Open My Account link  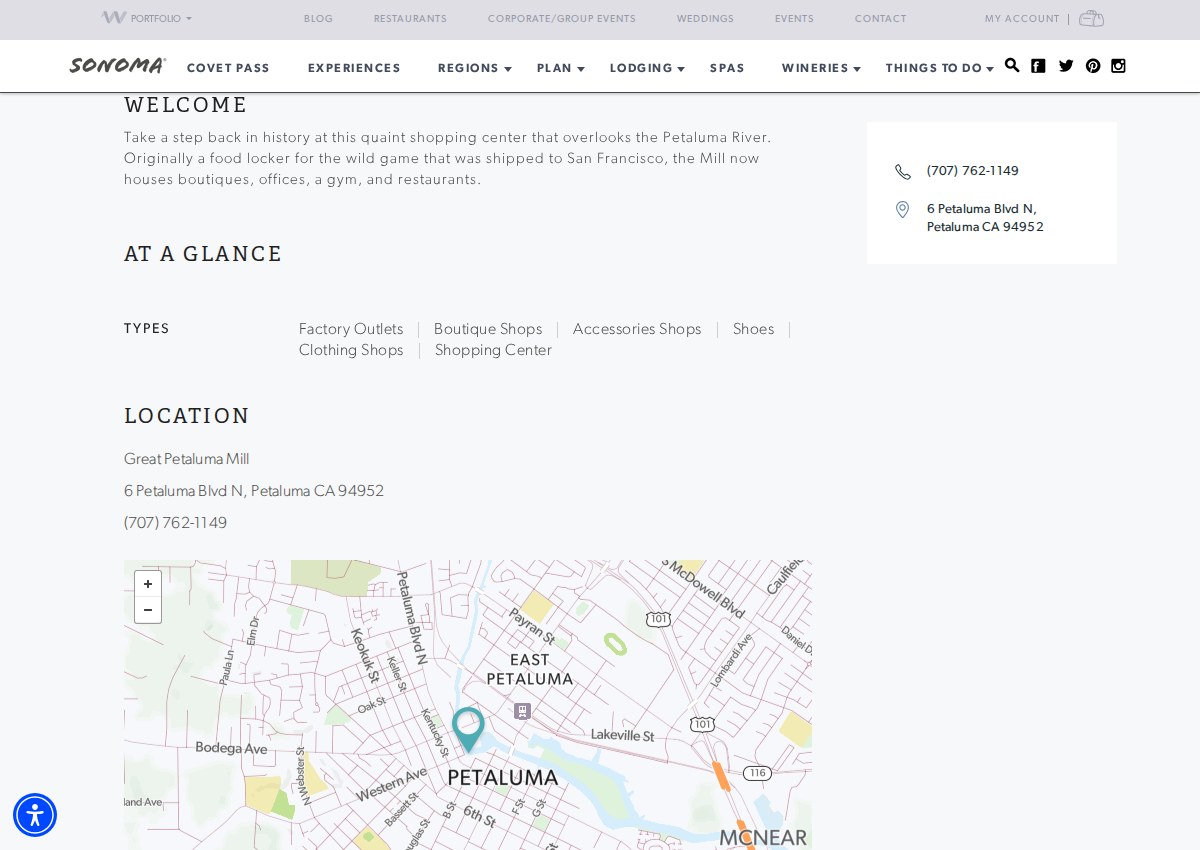[x=1022, y=19]
